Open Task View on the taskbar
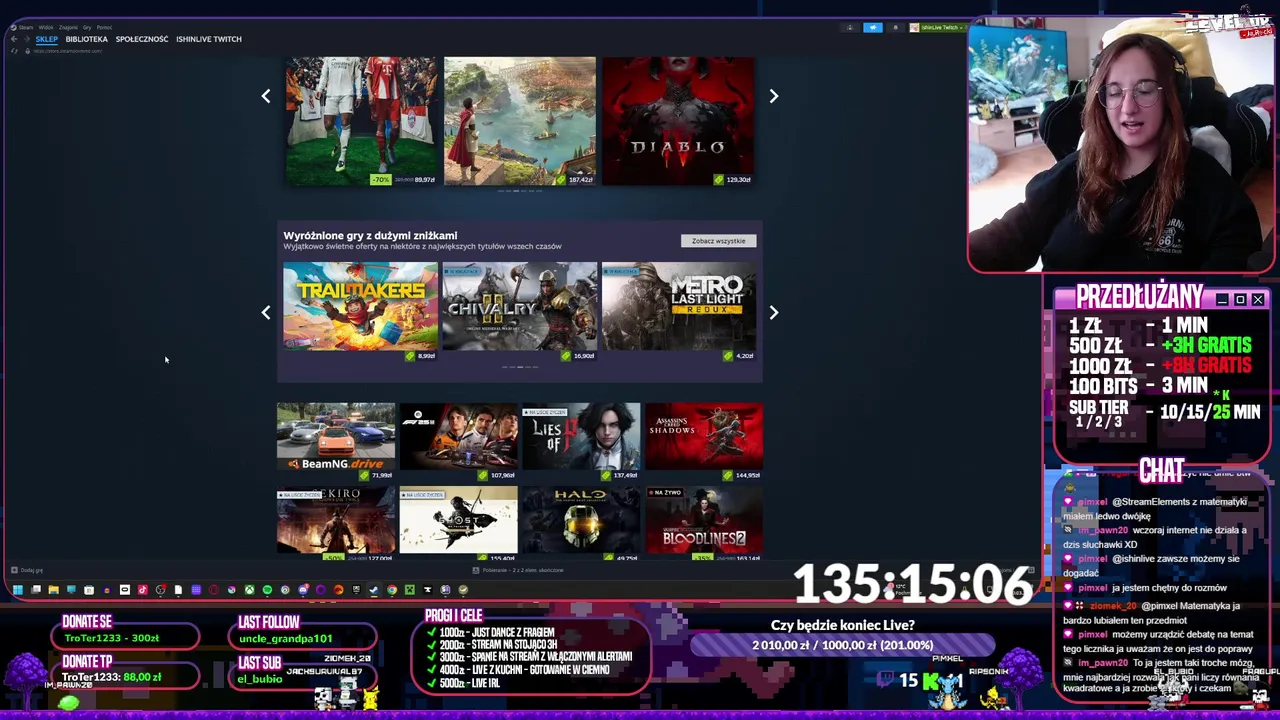1280x720 pixels. [35, 590]
